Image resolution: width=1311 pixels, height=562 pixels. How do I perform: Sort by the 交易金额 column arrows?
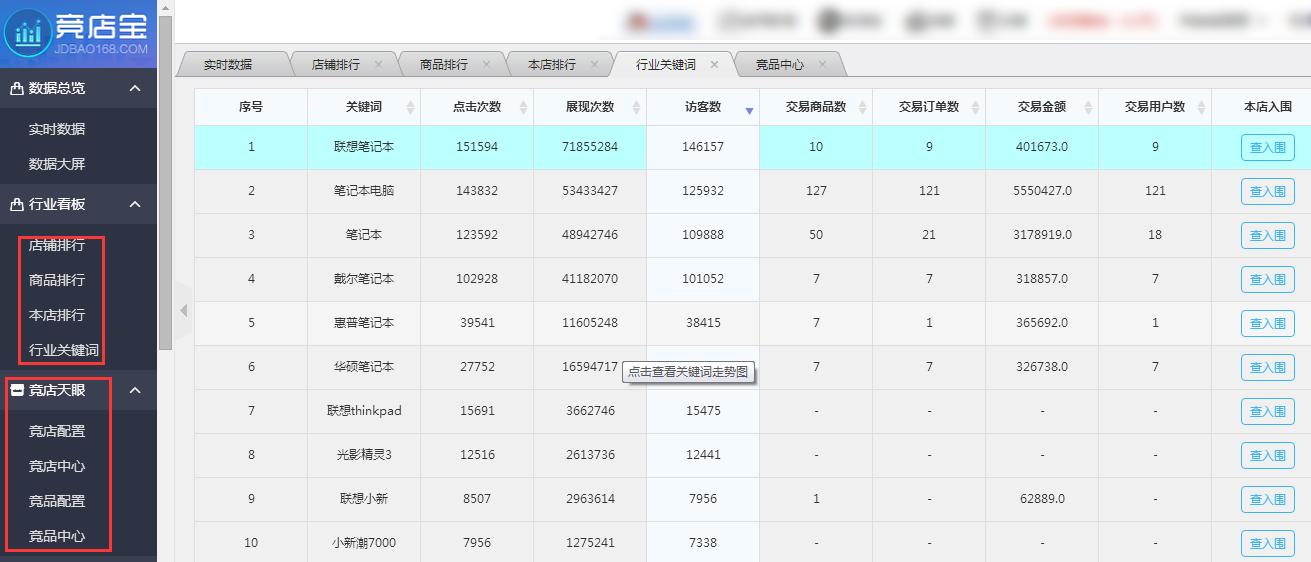tap(1088, 108)
